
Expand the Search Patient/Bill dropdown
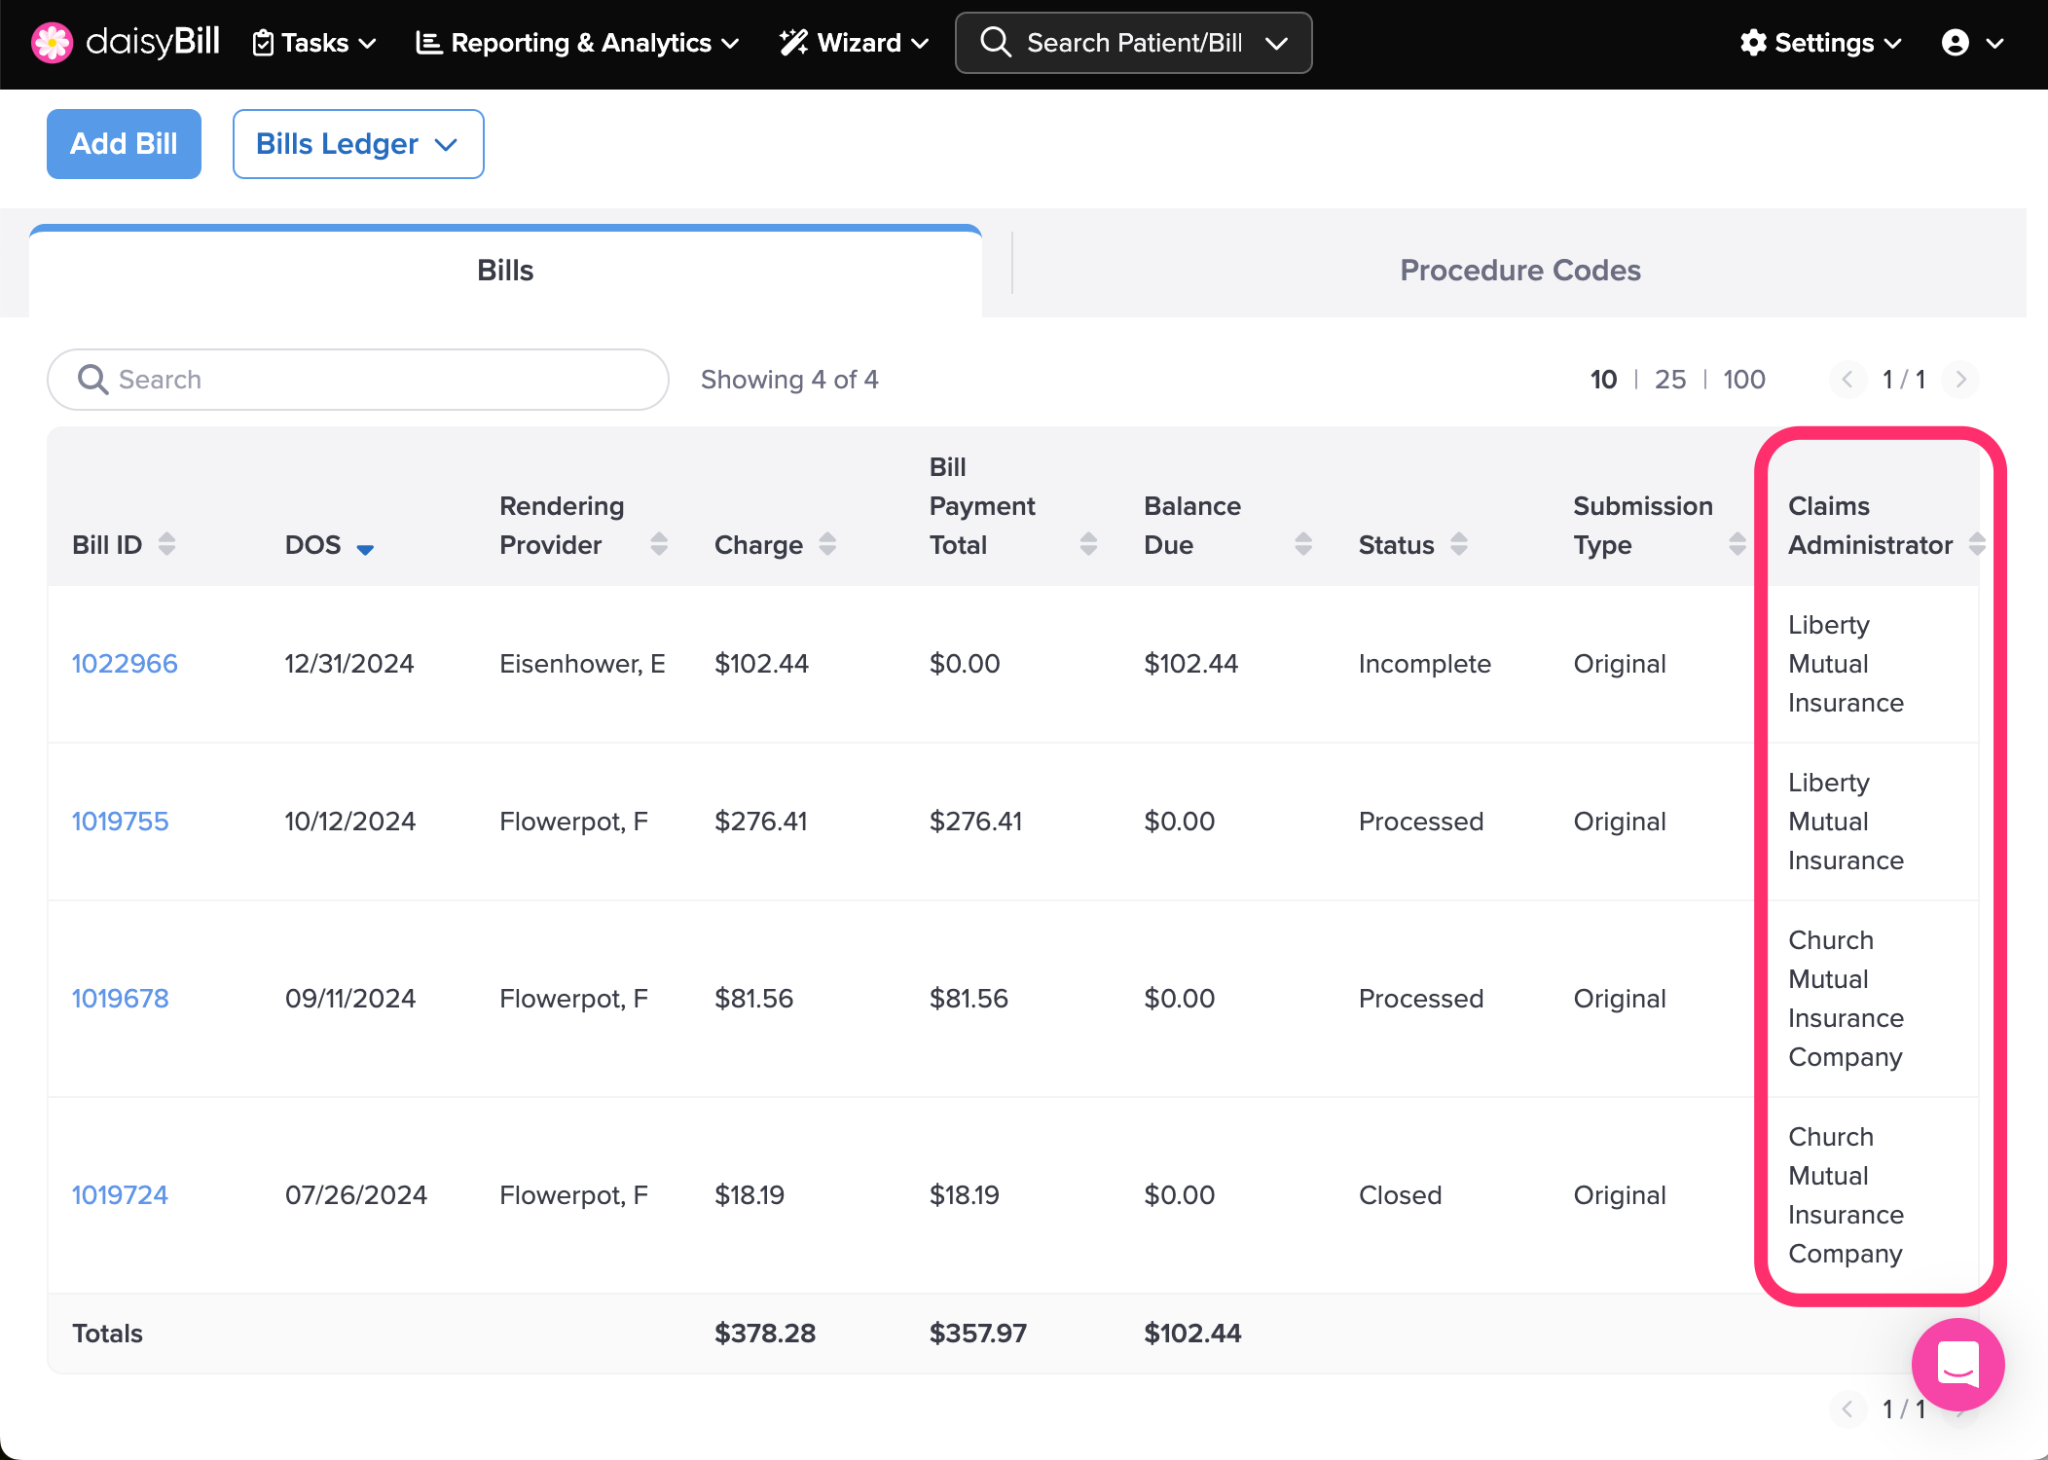[1276, 43]
